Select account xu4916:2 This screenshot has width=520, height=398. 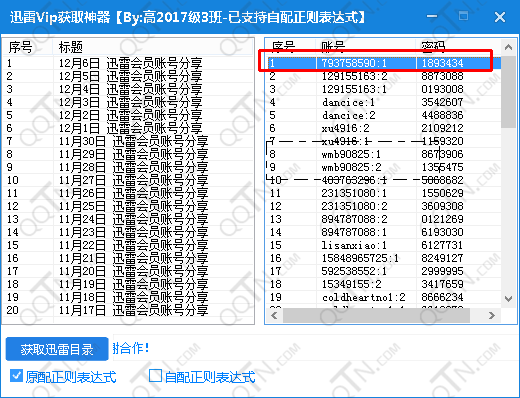pyautogui.click(x=384, y=128)
